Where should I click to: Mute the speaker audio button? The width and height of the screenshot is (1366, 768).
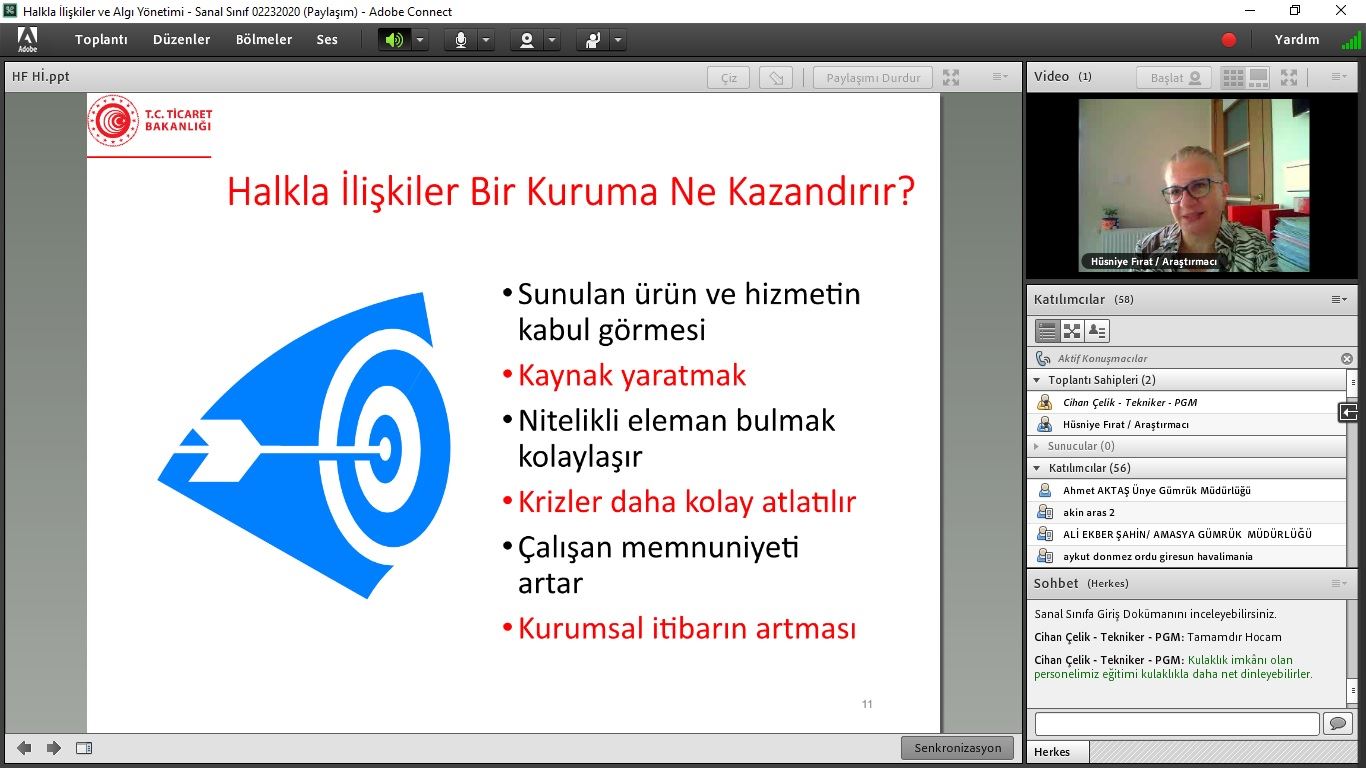(x=394, y=40)
